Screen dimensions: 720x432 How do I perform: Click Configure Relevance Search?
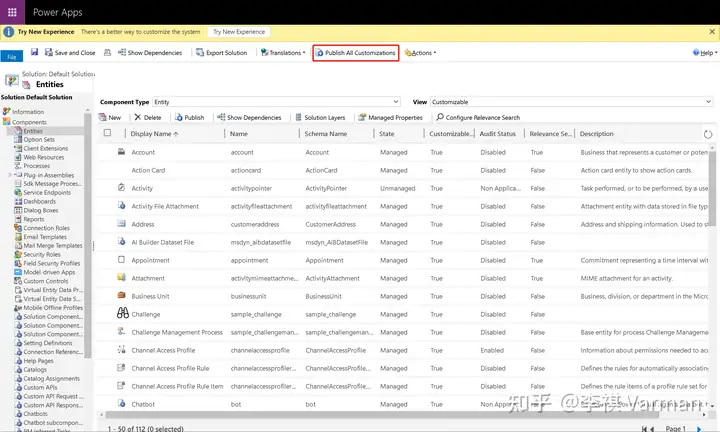pos(478,118)
